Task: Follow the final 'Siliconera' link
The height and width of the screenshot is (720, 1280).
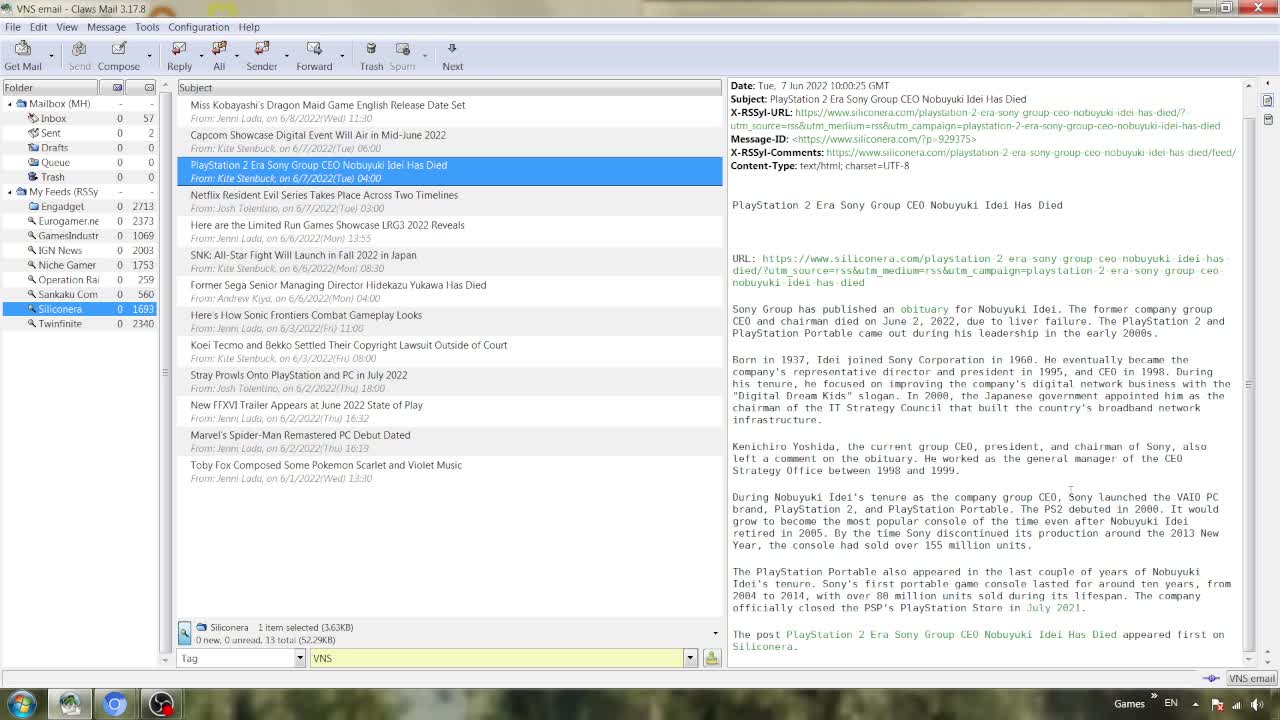Action: (763, 647)
